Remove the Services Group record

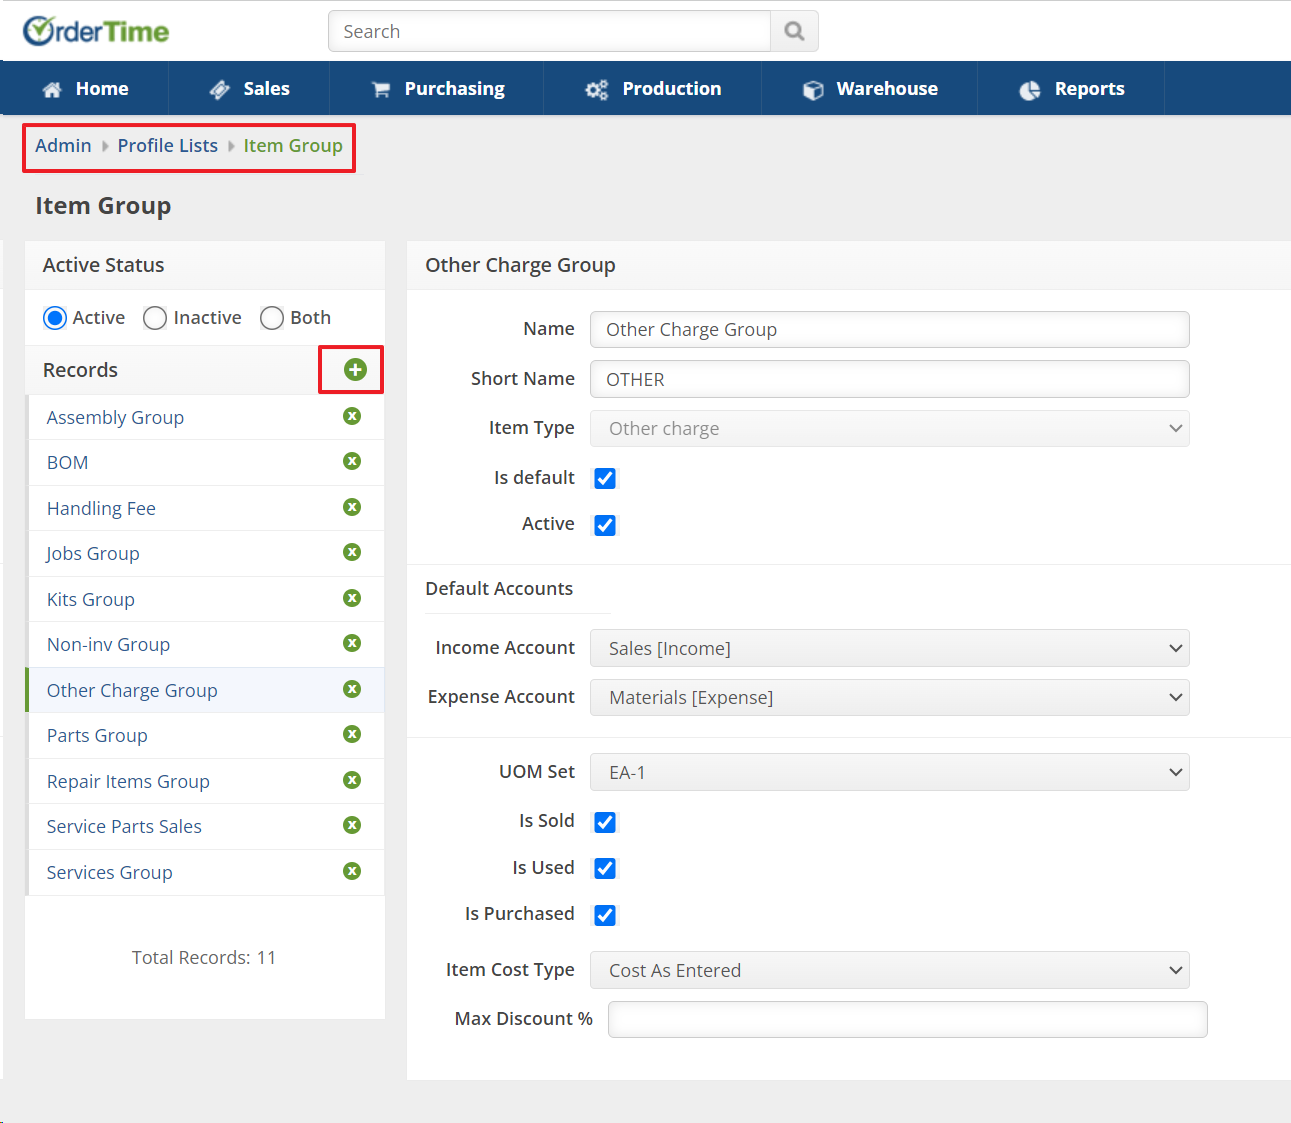coord(352,871)
